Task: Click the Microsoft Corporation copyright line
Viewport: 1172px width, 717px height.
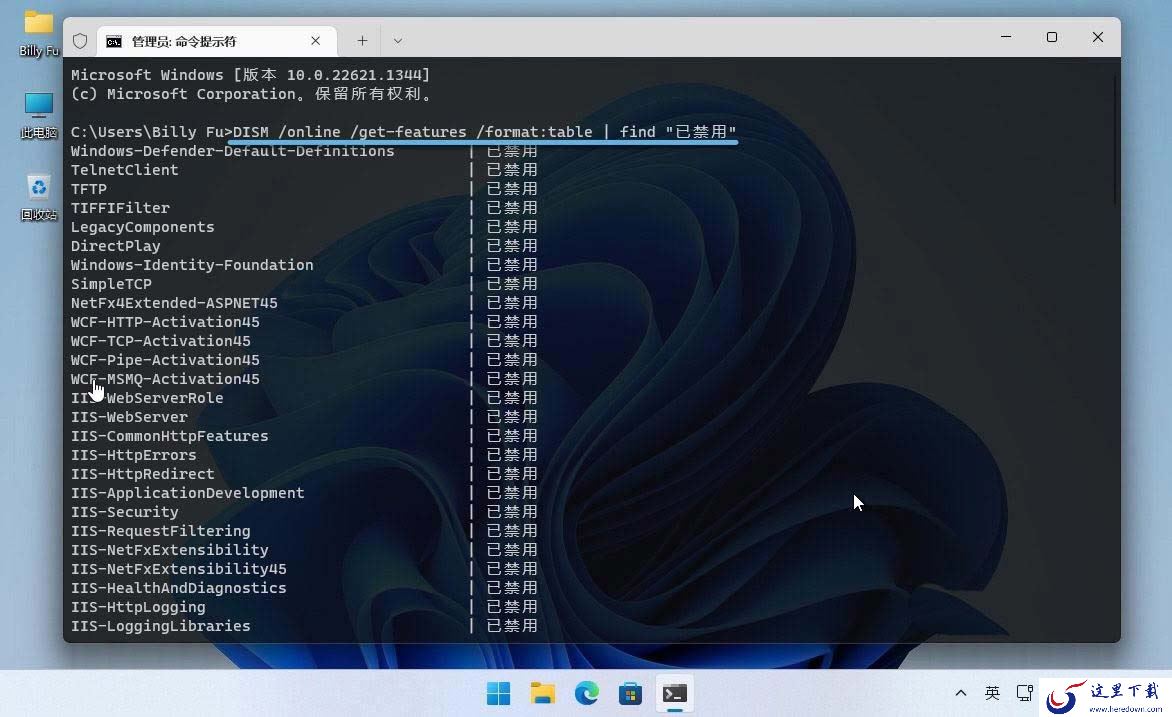Action: point(252,94)
